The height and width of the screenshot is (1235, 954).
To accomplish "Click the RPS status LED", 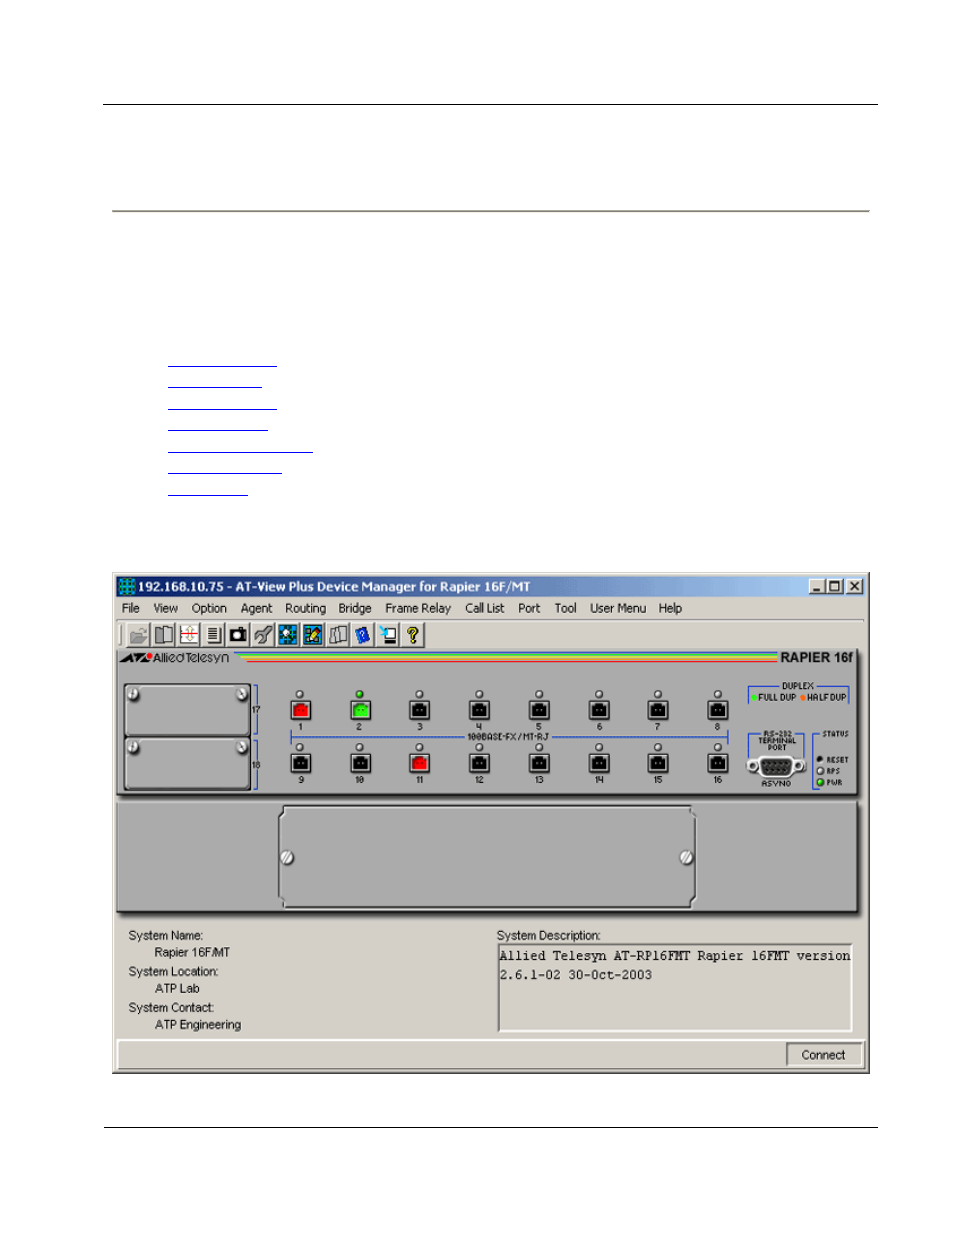I will click(x=821, y=771).
